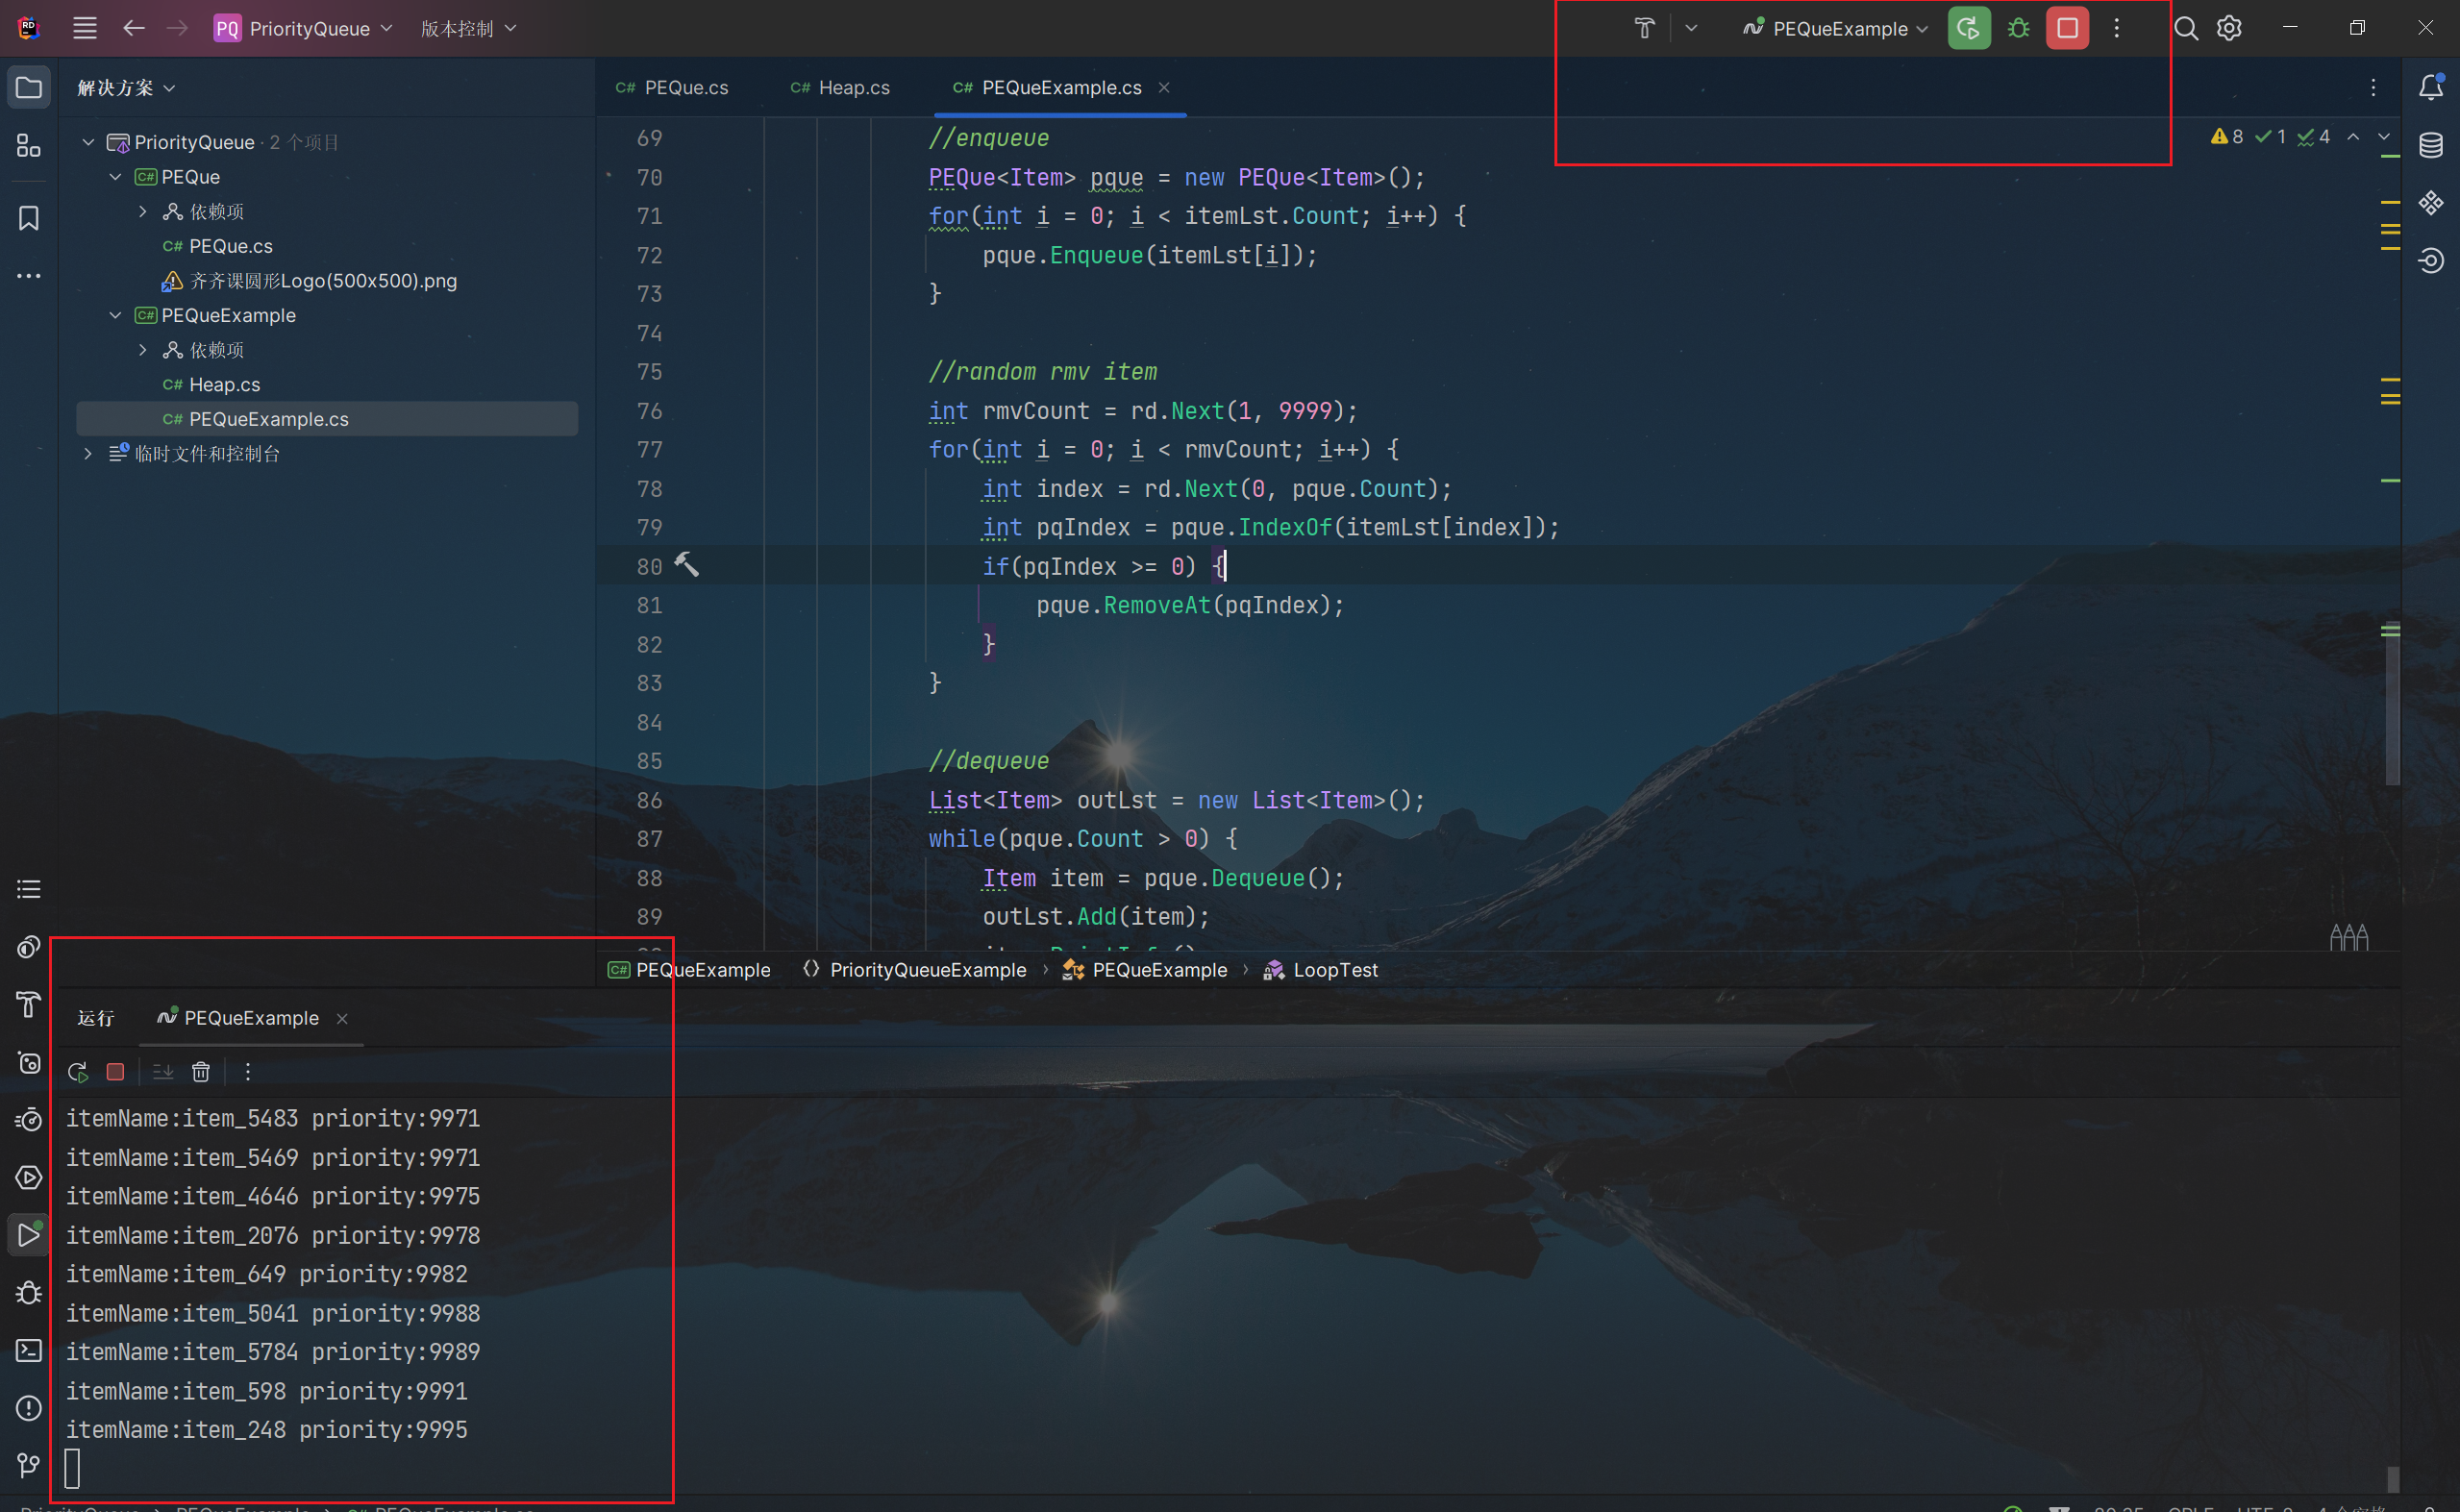Open the Notifications bell
The height and width of the screenshot is (1512, 2460).
[x=2431, y=88]
